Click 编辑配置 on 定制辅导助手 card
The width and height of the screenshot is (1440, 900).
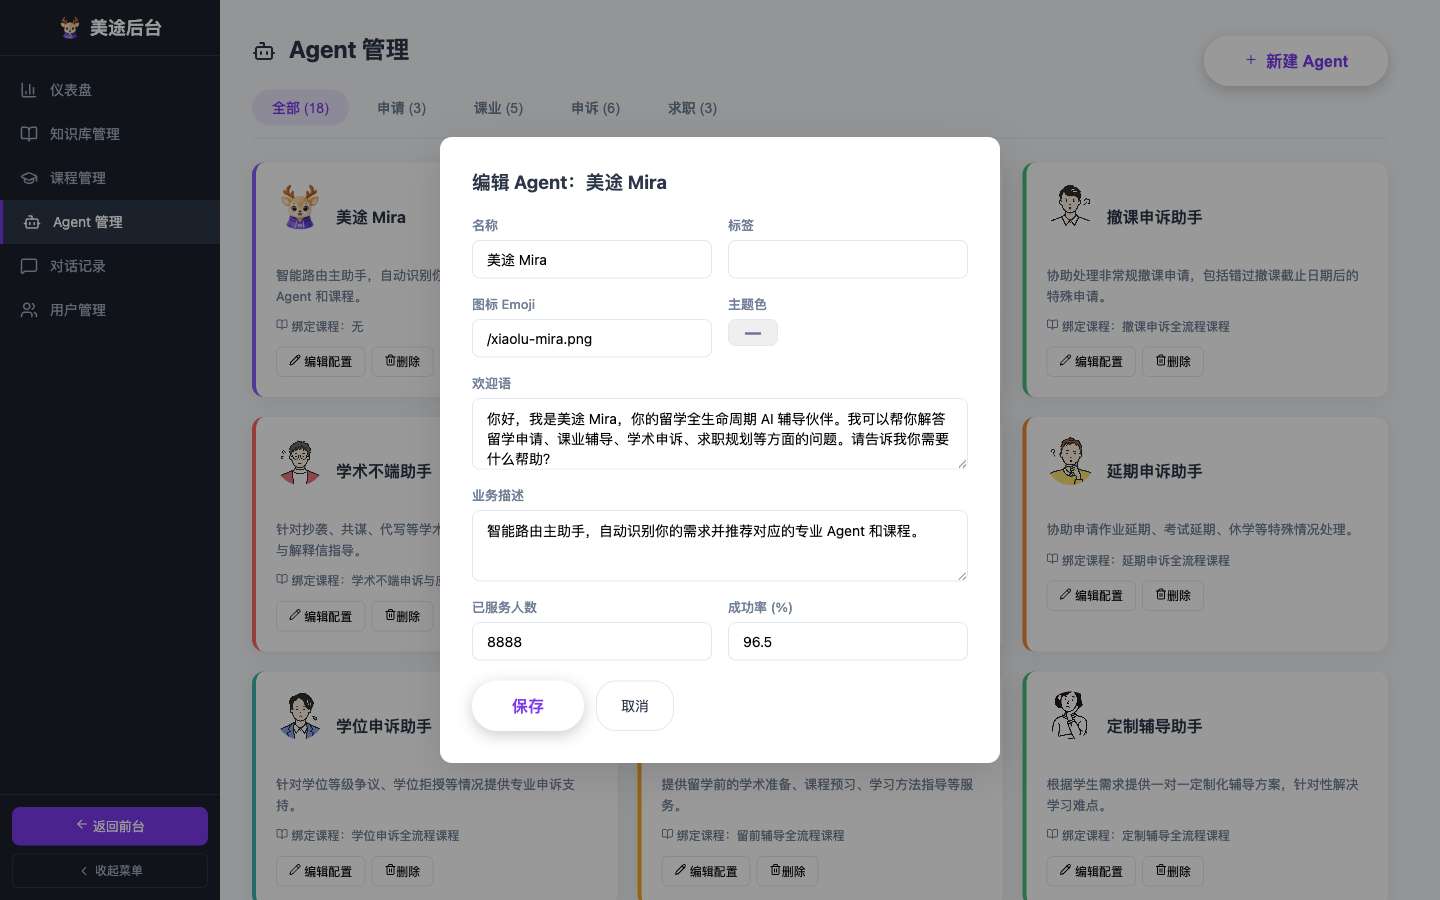pyautogui.click(x=1092, y=871)
